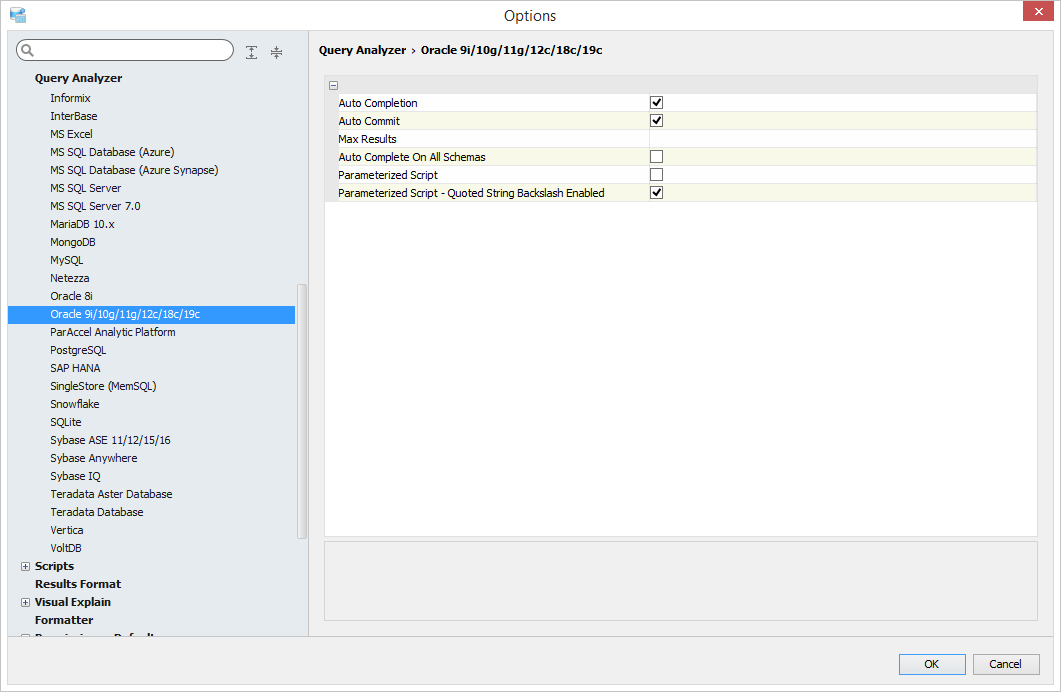Select the Results Format category
Screen dimensions: 1061x692
click(78, 584)
